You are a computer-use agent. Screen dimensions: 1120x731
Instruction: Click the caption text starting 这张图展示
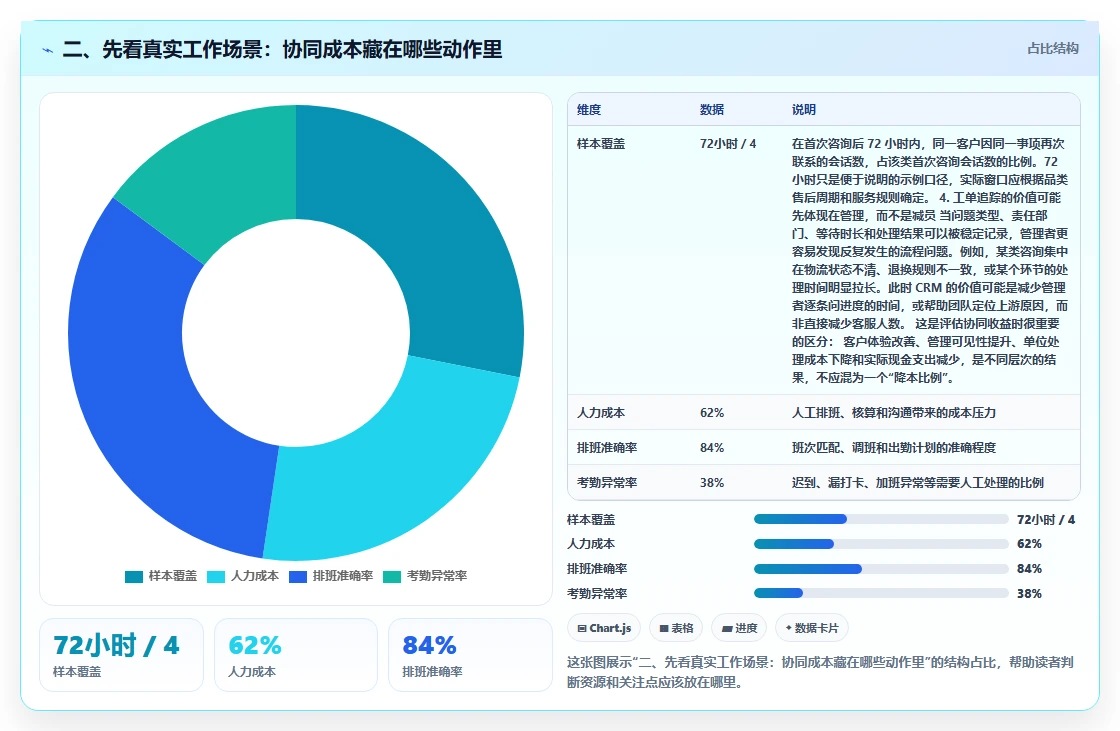pyautogui.click(x=820, y=672)
